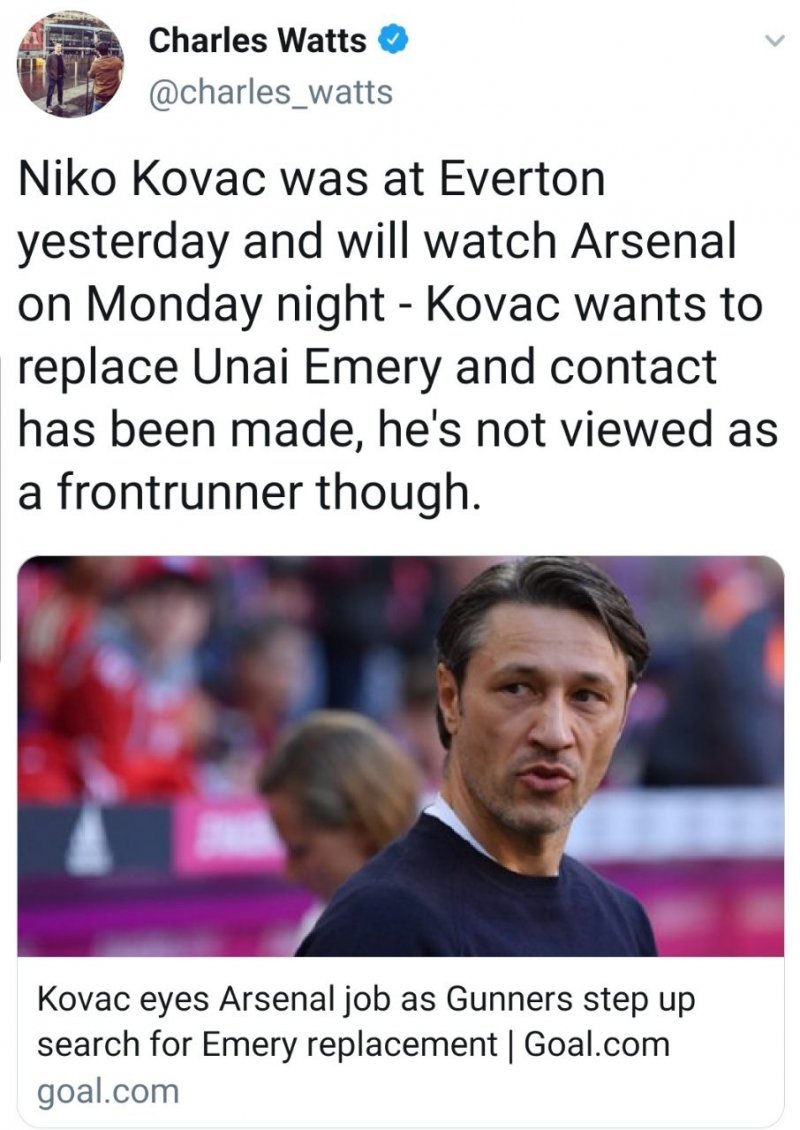Click the tweet line starting "Niko Kovac was"
The width and height of the screenshot is (800, 1130).
click(x=312, y=180)
